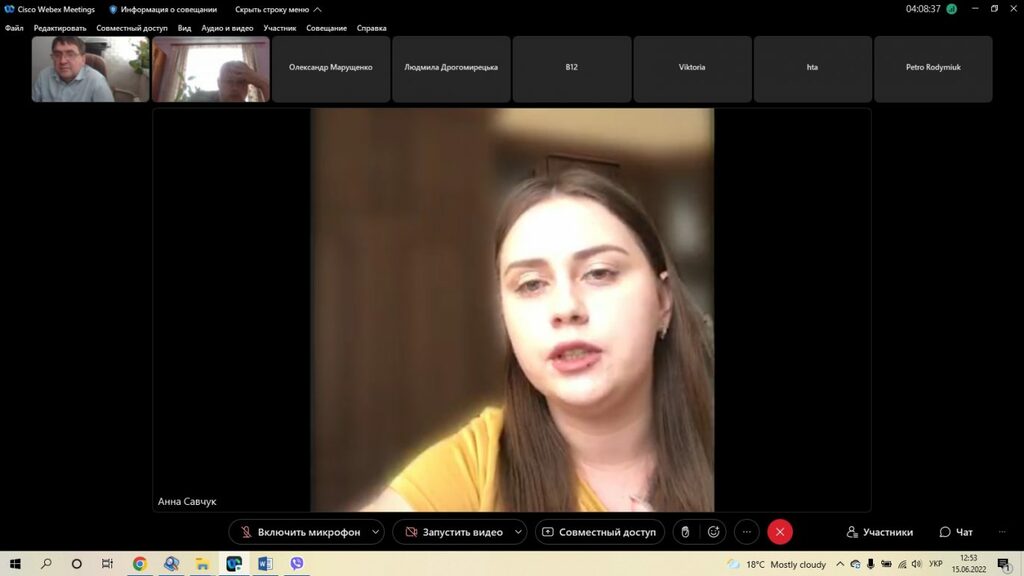Open the Чат chat panel
Image resolution: width=1024 pixels, height=576 pixels.
(956, 532)
